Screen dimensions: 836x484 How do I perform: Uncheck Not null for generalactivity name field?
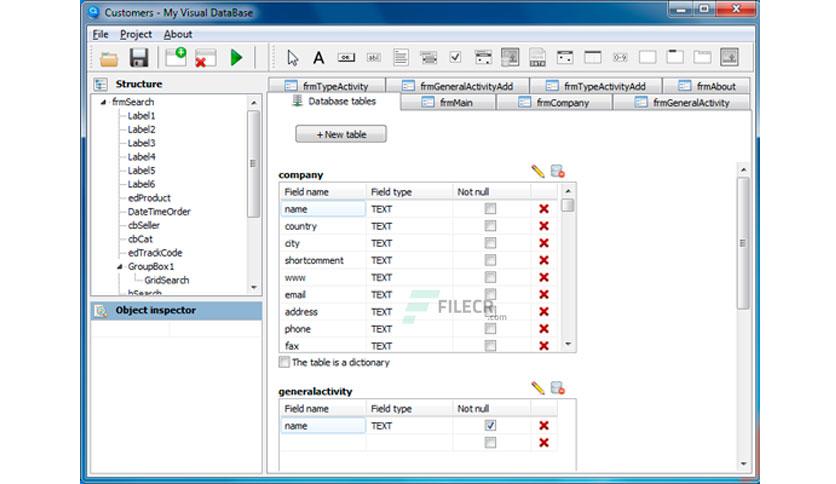pyautogui.click(x=491, y=425)
